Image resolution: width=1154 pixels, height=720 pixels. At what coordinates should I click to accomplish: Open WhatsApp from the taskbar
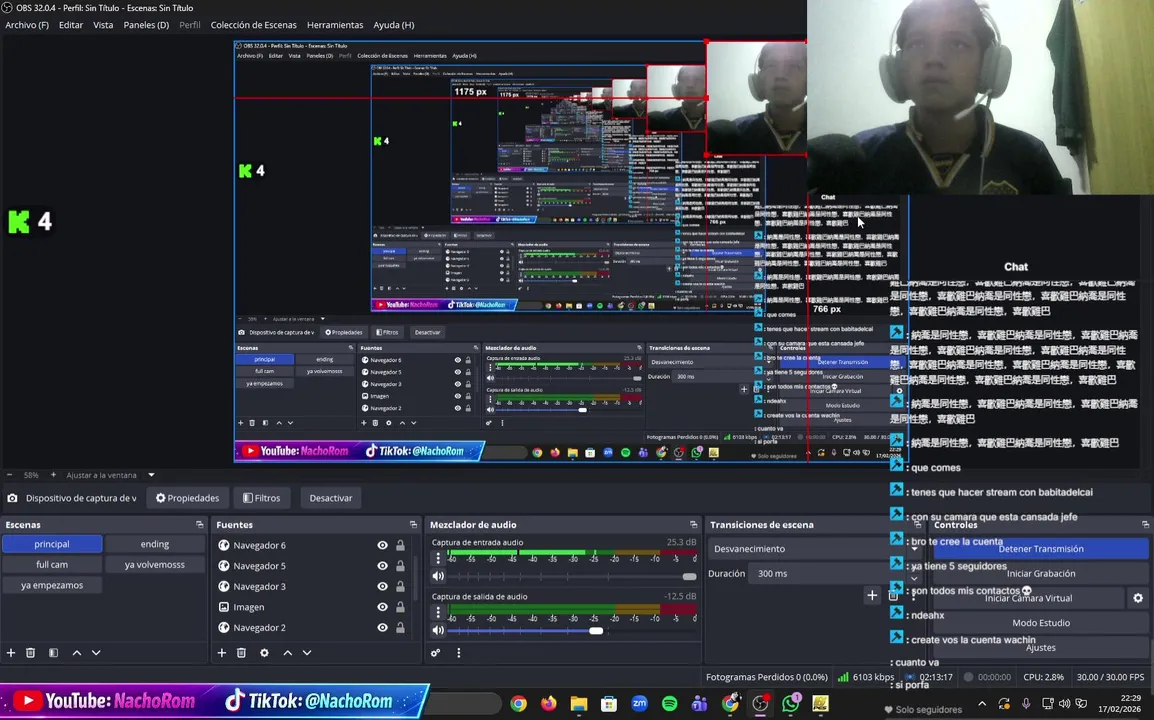tap(790, 704)
